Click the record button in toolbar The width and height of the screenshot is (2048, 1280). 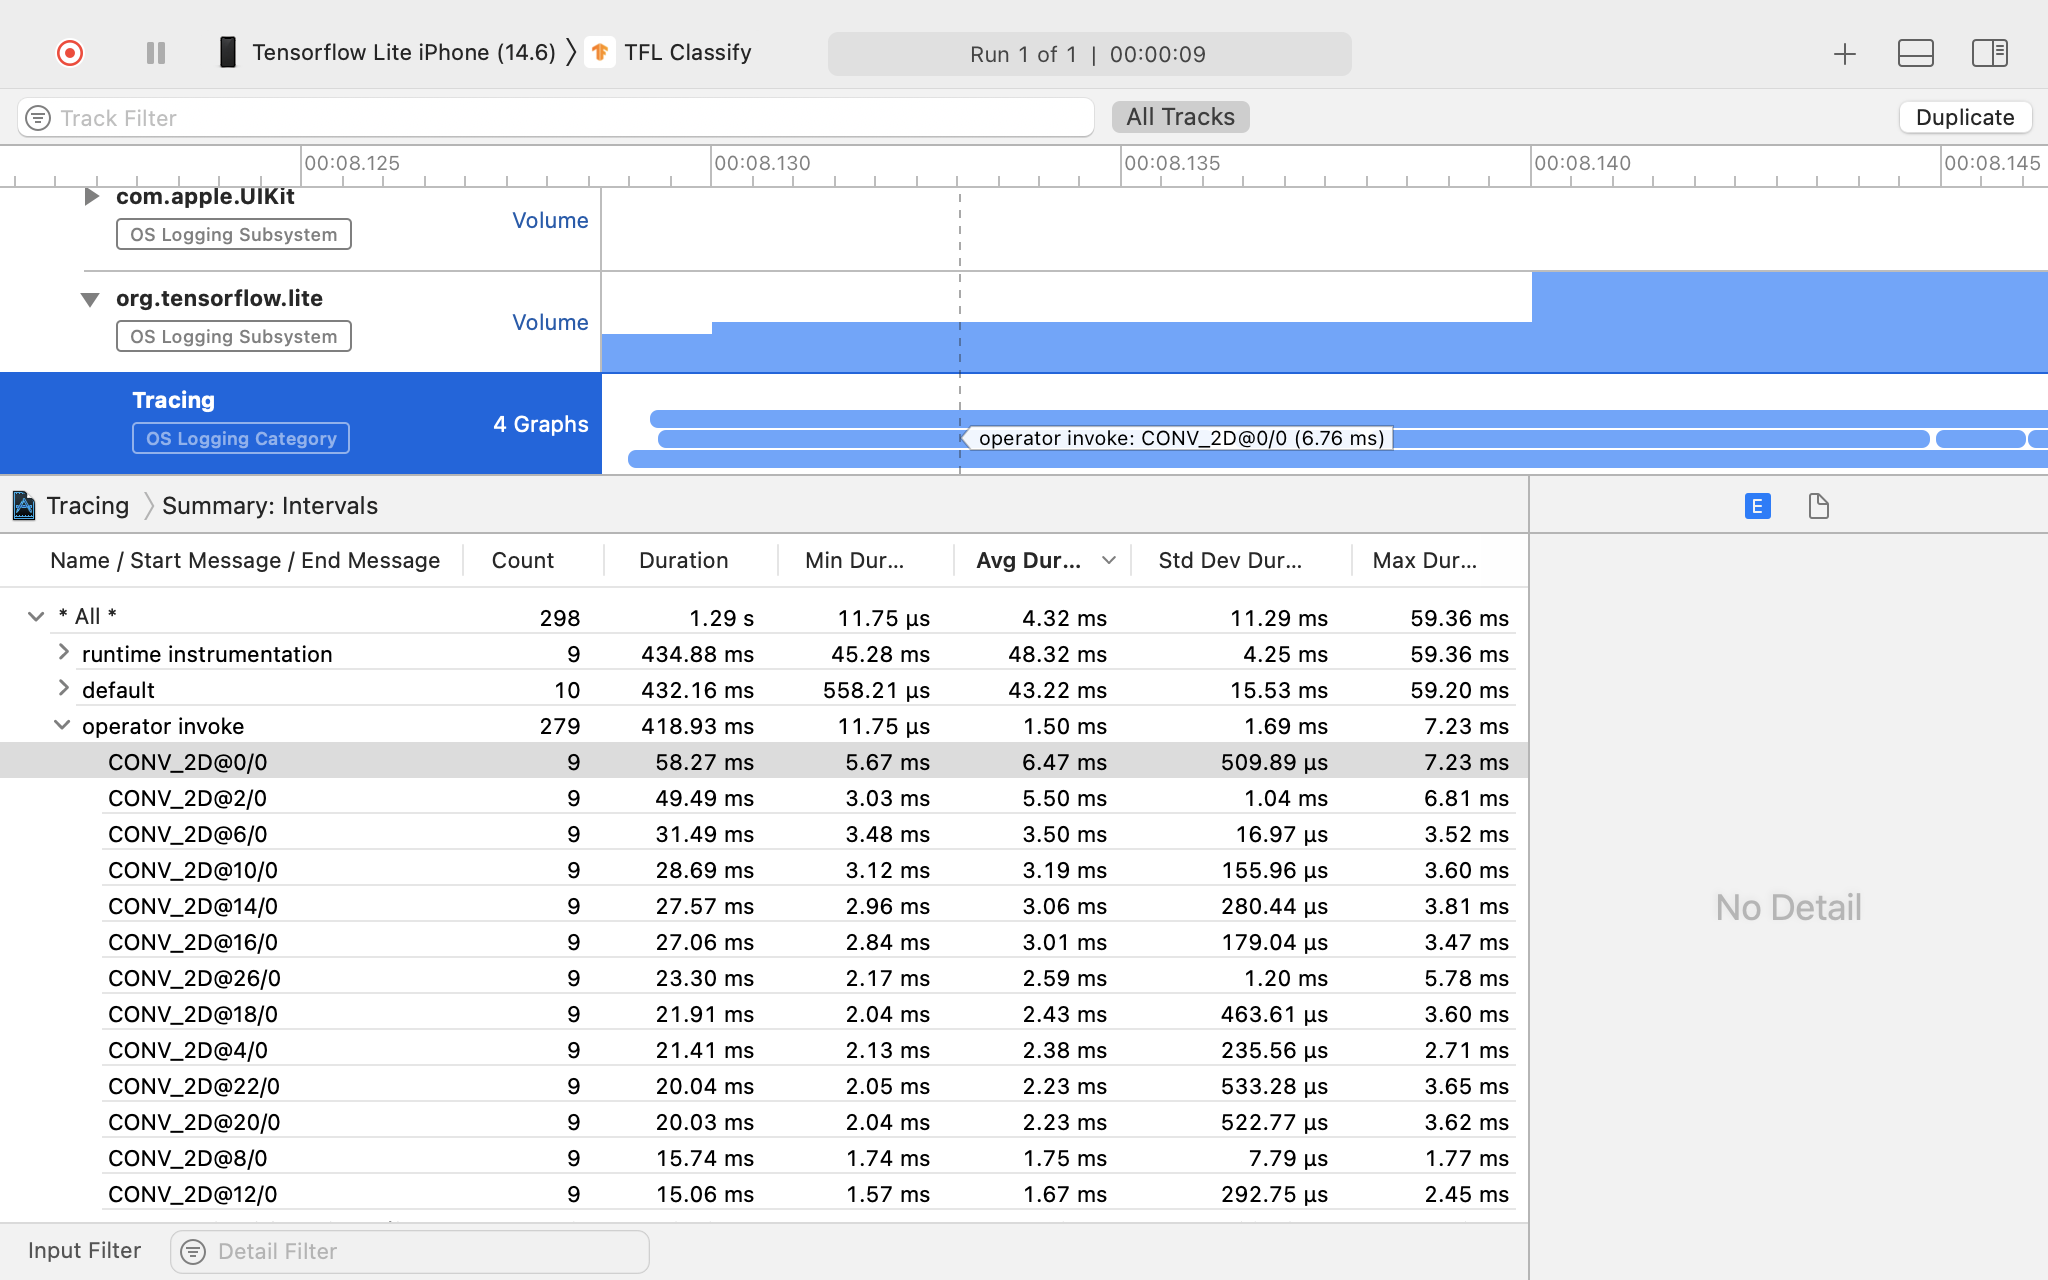[x=69, y=53]
